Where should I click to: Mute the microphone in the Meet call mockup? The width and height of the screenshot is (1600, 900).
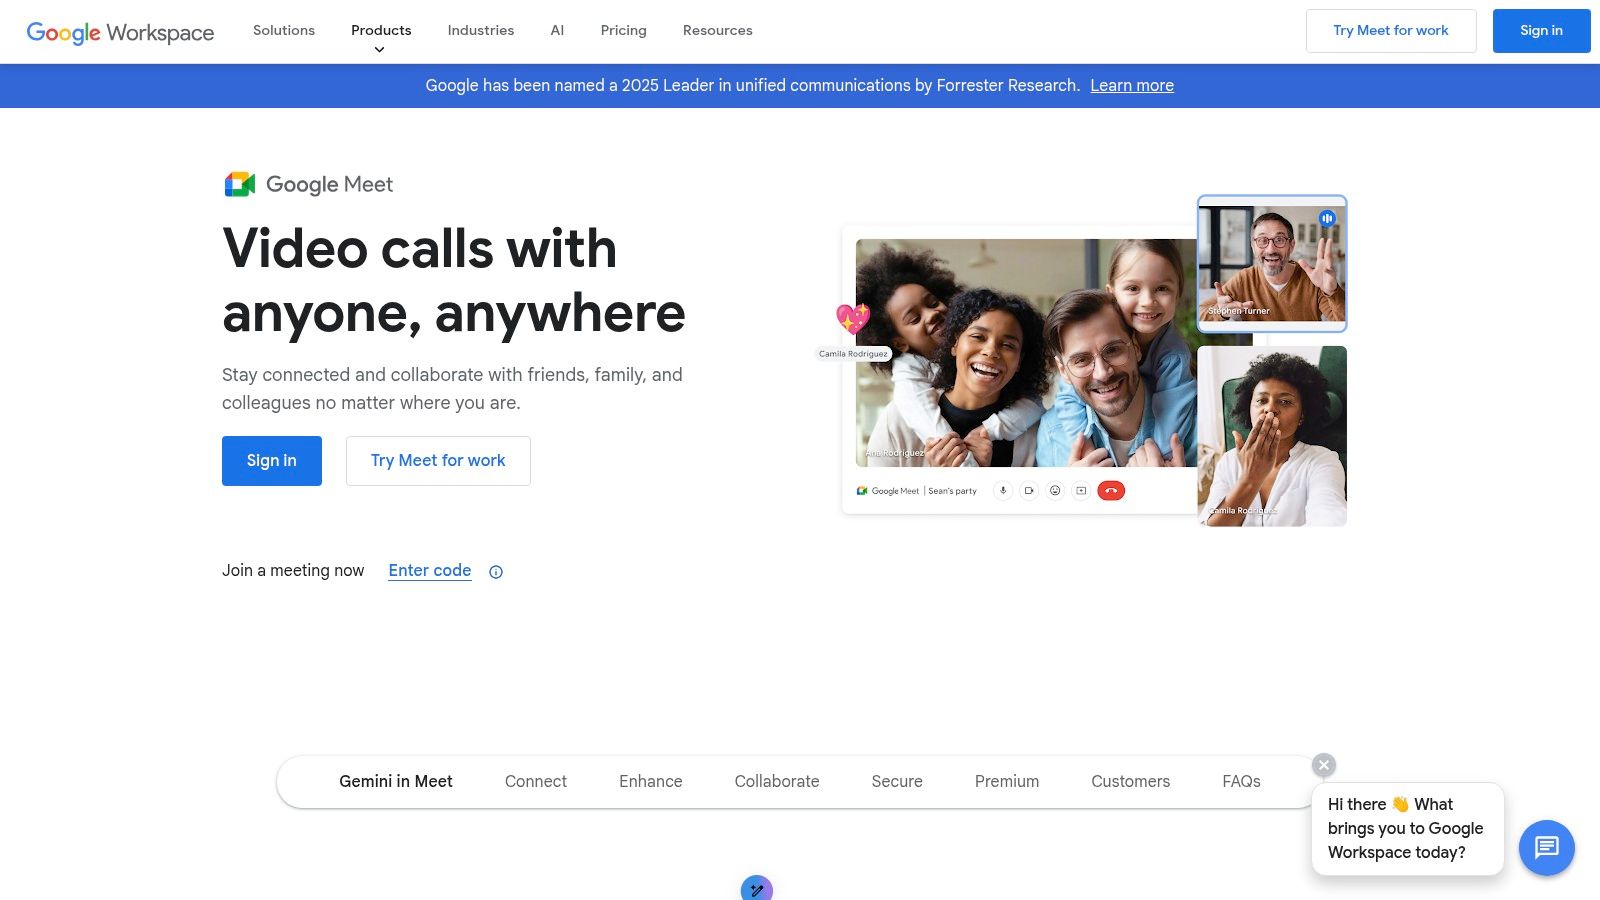[x=1003, y=491]
